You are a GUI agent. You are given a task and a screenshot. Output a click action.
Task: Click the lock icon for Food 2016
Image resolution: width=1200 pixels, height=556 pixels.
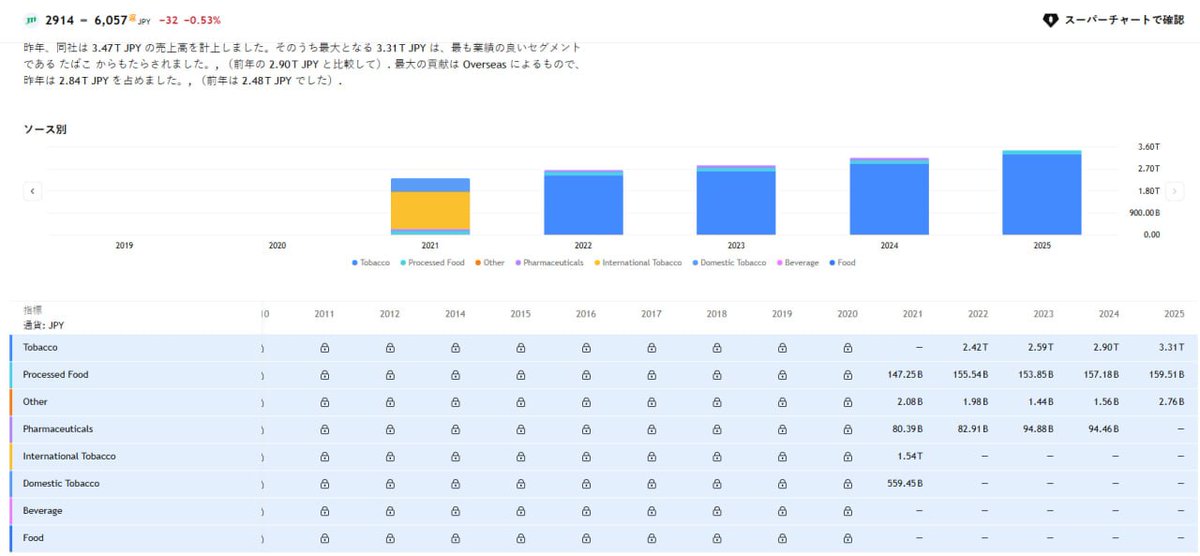pyautogui.click(x=586, y=538)
